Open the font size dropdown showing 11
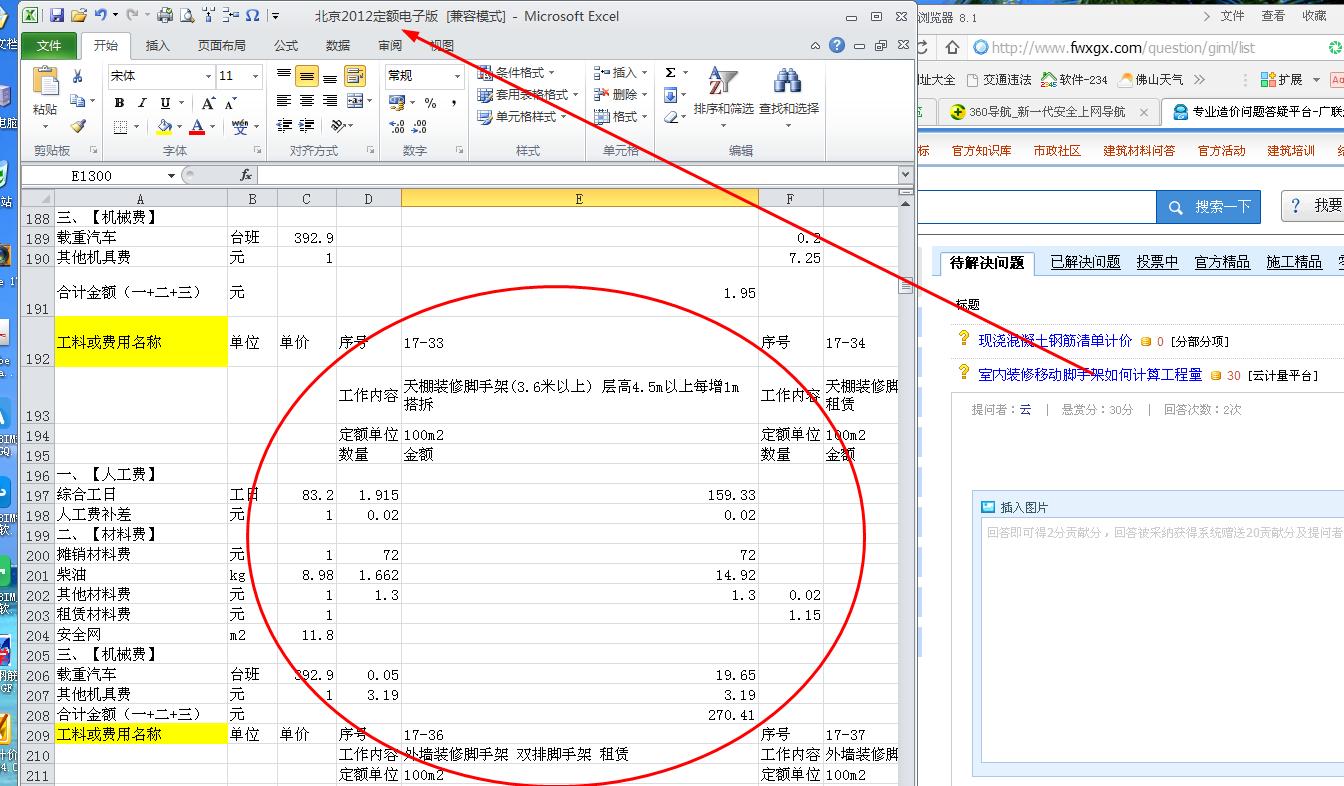The image size is (1344, 786). [x=255, y=76]
